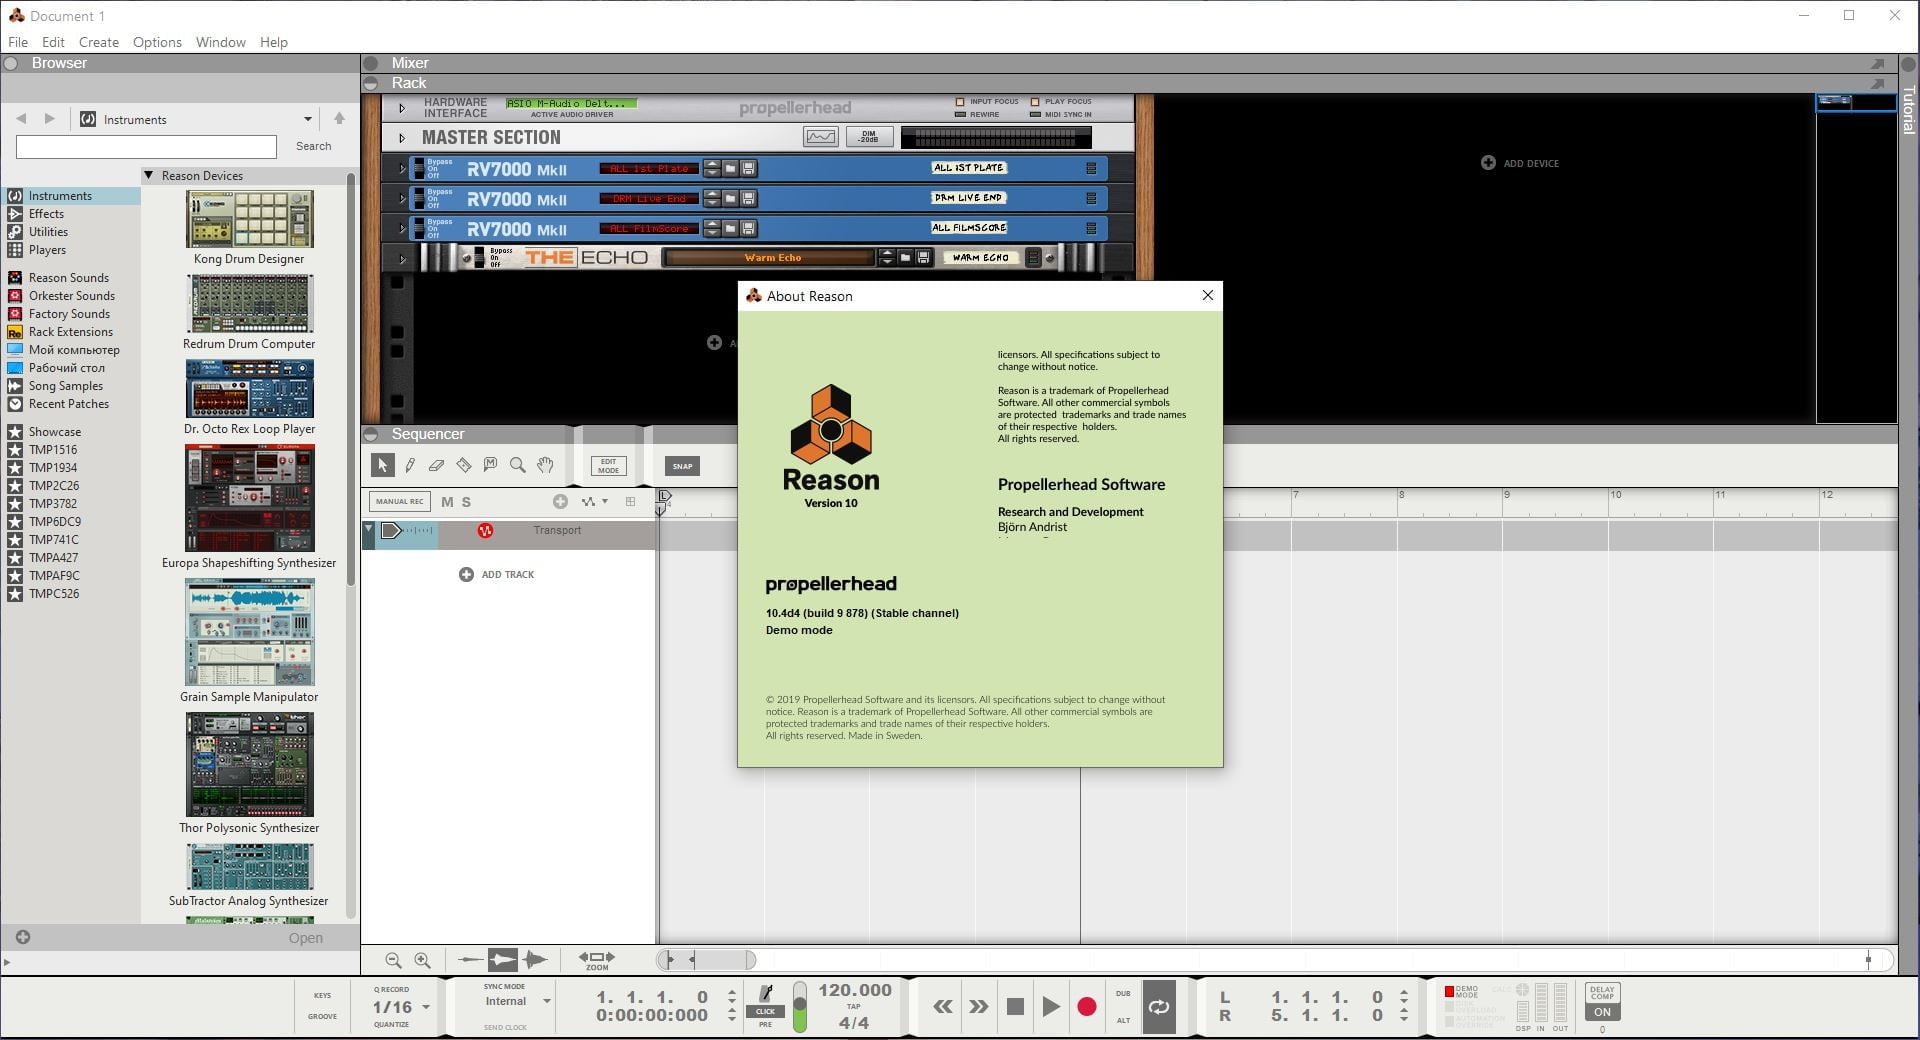Click the plus icon beside Add Track
The image size is (1920, 1040).
pos(466,574)
